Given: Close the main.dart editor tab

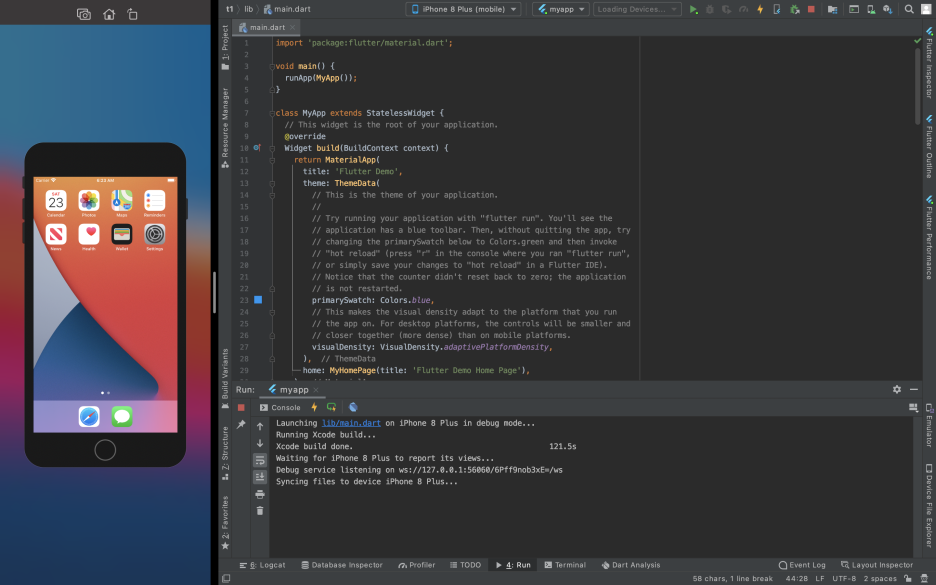Looking at the screenshot, I should (292, 27).
